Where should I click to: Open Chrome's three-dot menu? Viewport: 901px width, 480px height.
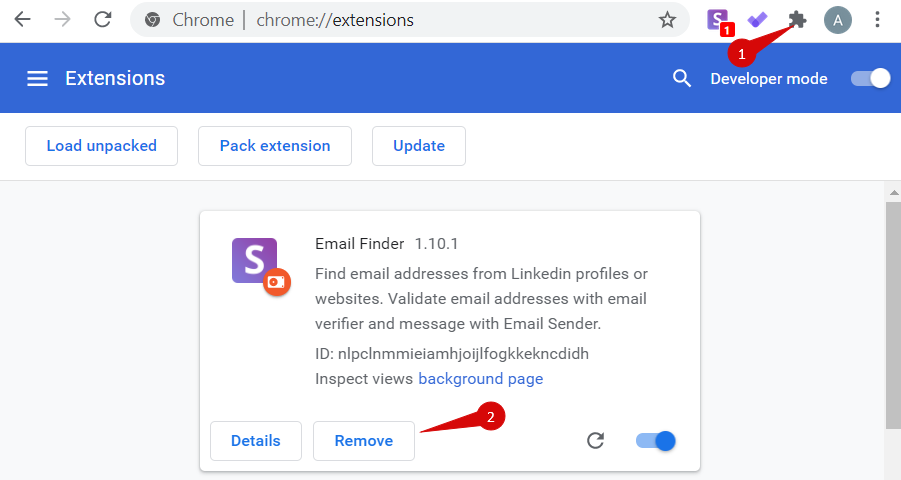point(877,20)
